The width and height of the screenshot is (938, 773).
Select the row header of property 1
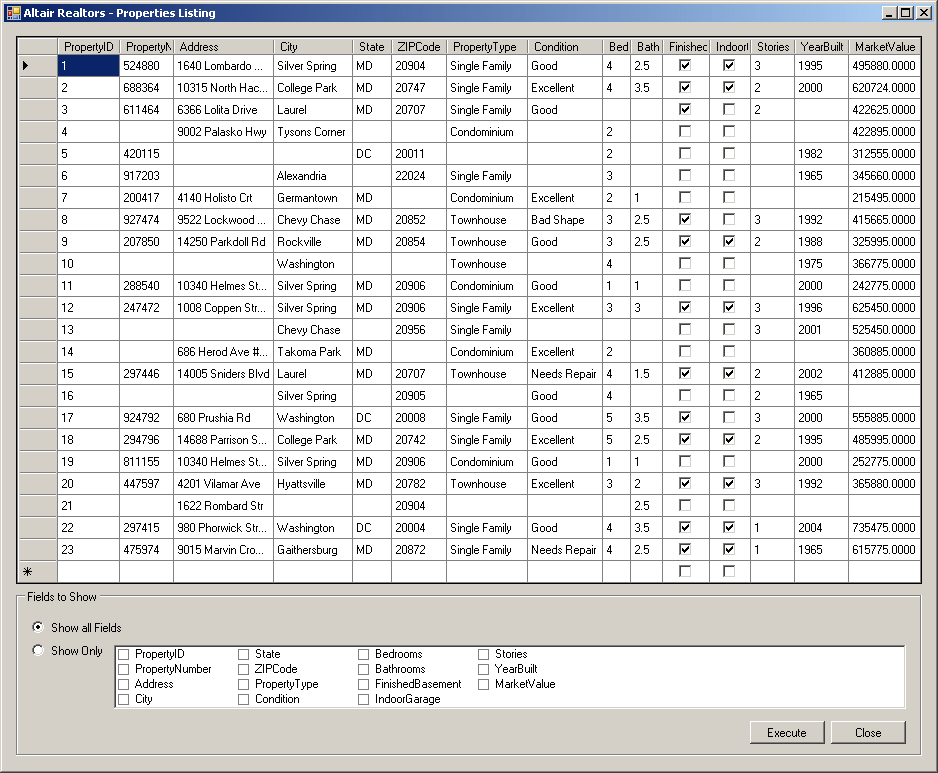tap(38, 65)
